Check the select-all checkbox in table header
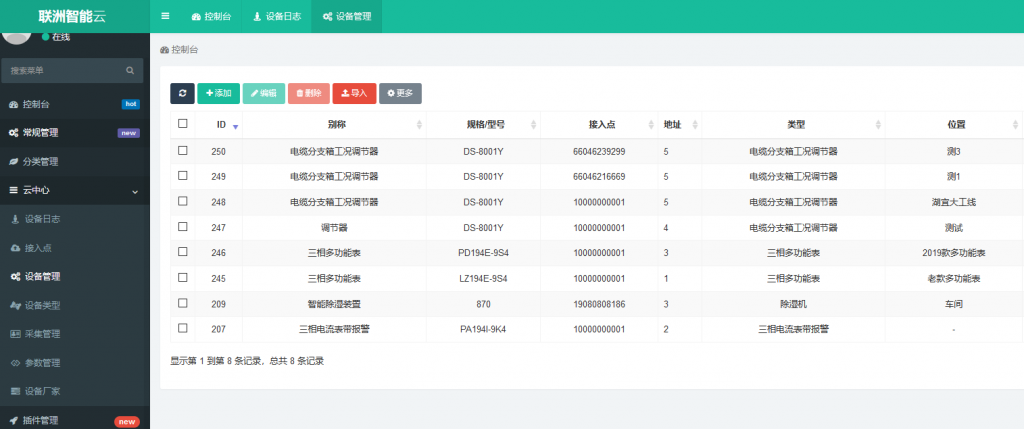This screenshot has width=1024, height=429. (182, 124)
